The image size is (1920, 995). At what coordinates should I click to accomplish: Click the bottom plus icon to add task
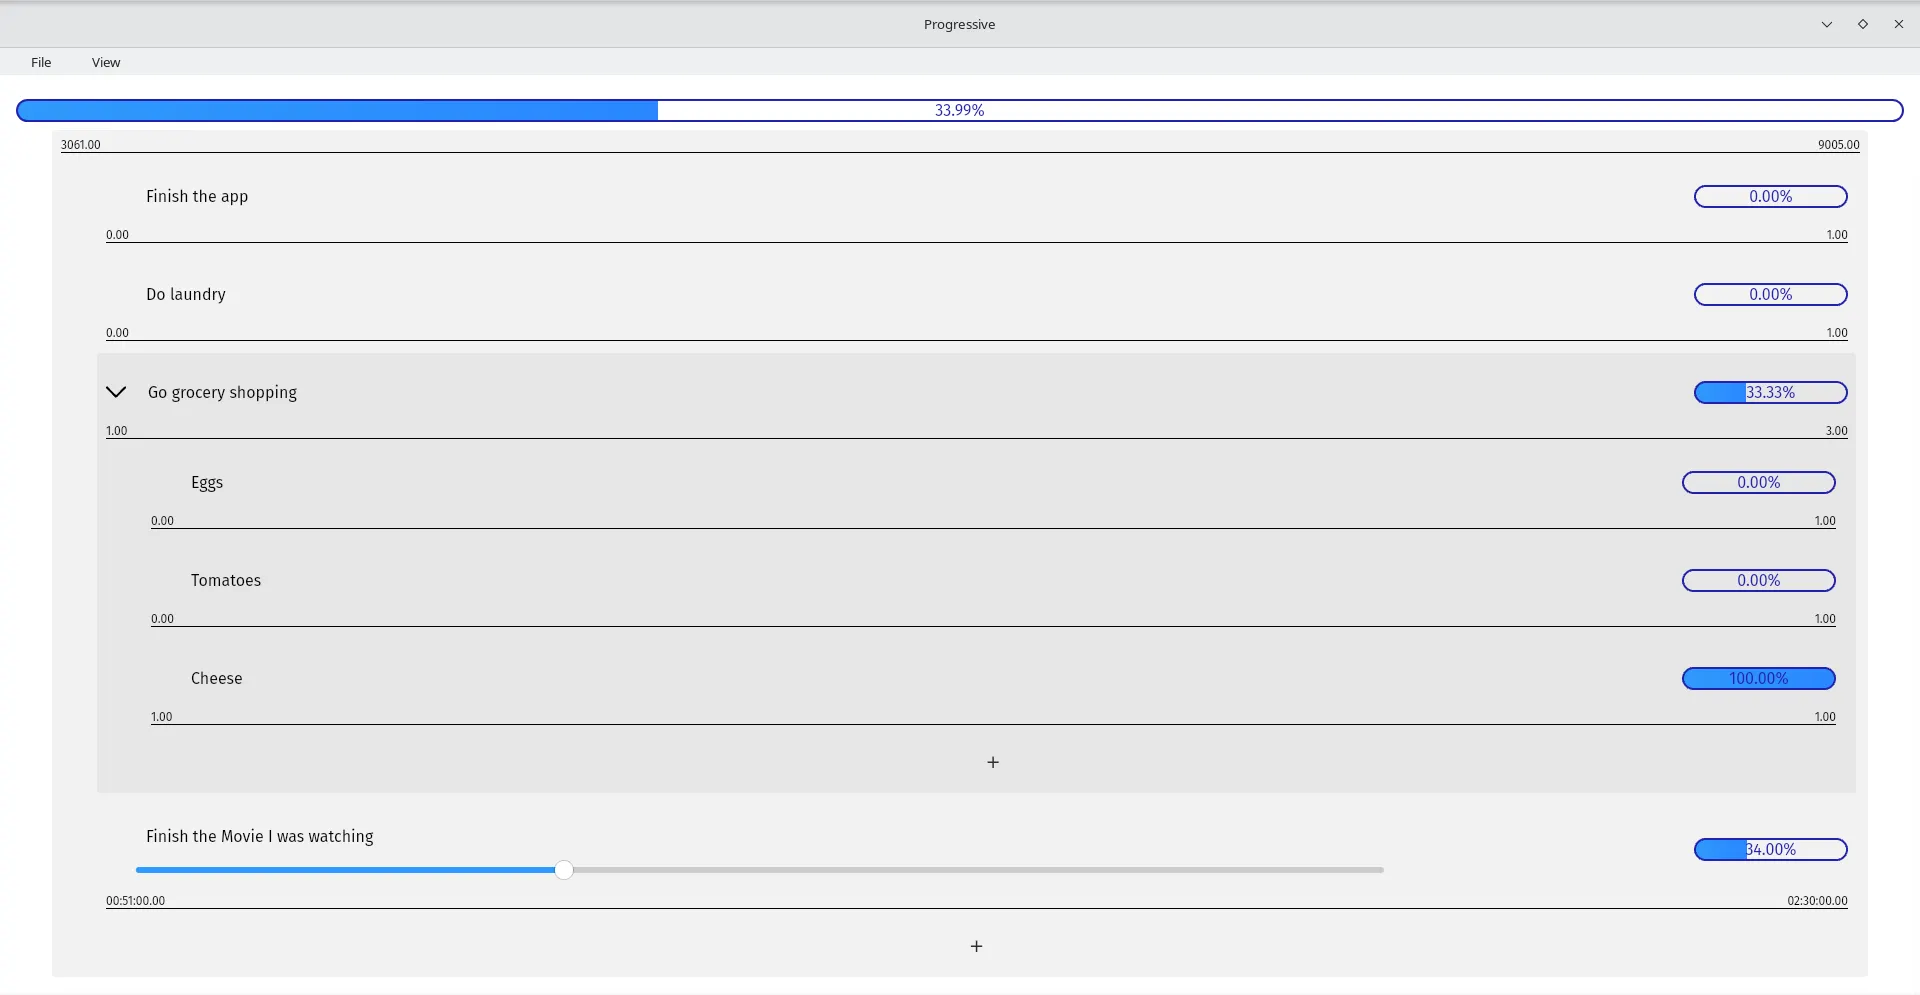(x=977, y=946)
